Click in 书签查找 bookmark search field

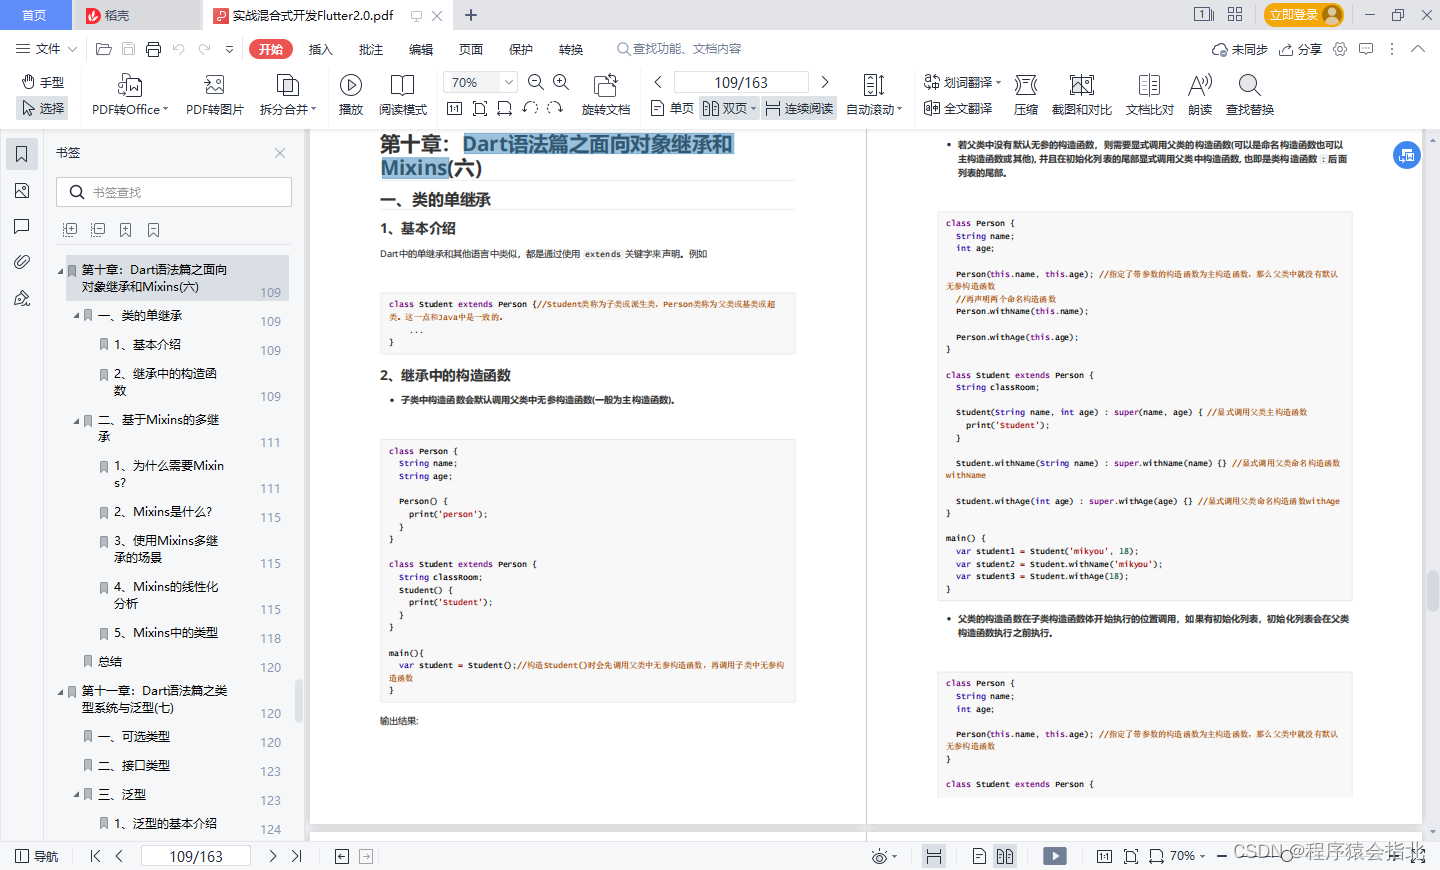174,192
